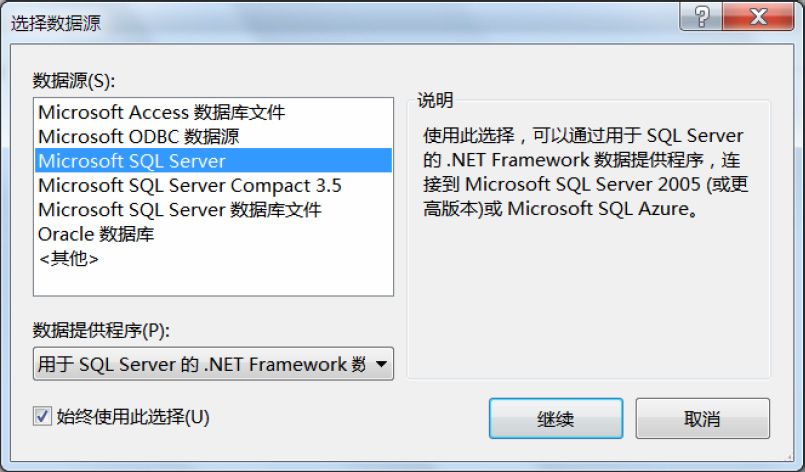Screen dimensions: 805x472
Task: Click the 数据源(S) label
Action: [74, 81]
